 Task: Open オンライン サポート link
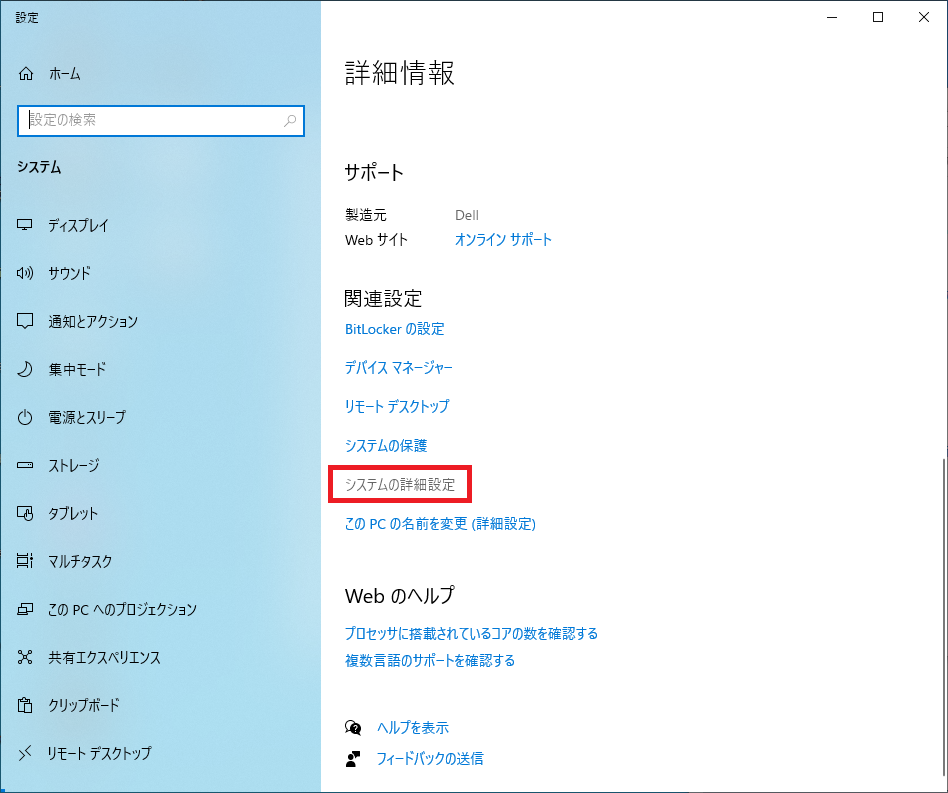coord(503,240)
